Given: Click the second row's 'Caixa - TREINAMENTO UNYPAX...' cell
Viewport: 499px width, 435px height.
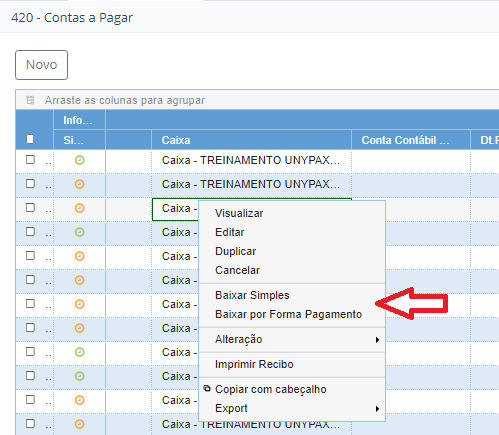Looking at the screenshot, I should [251, 184].
